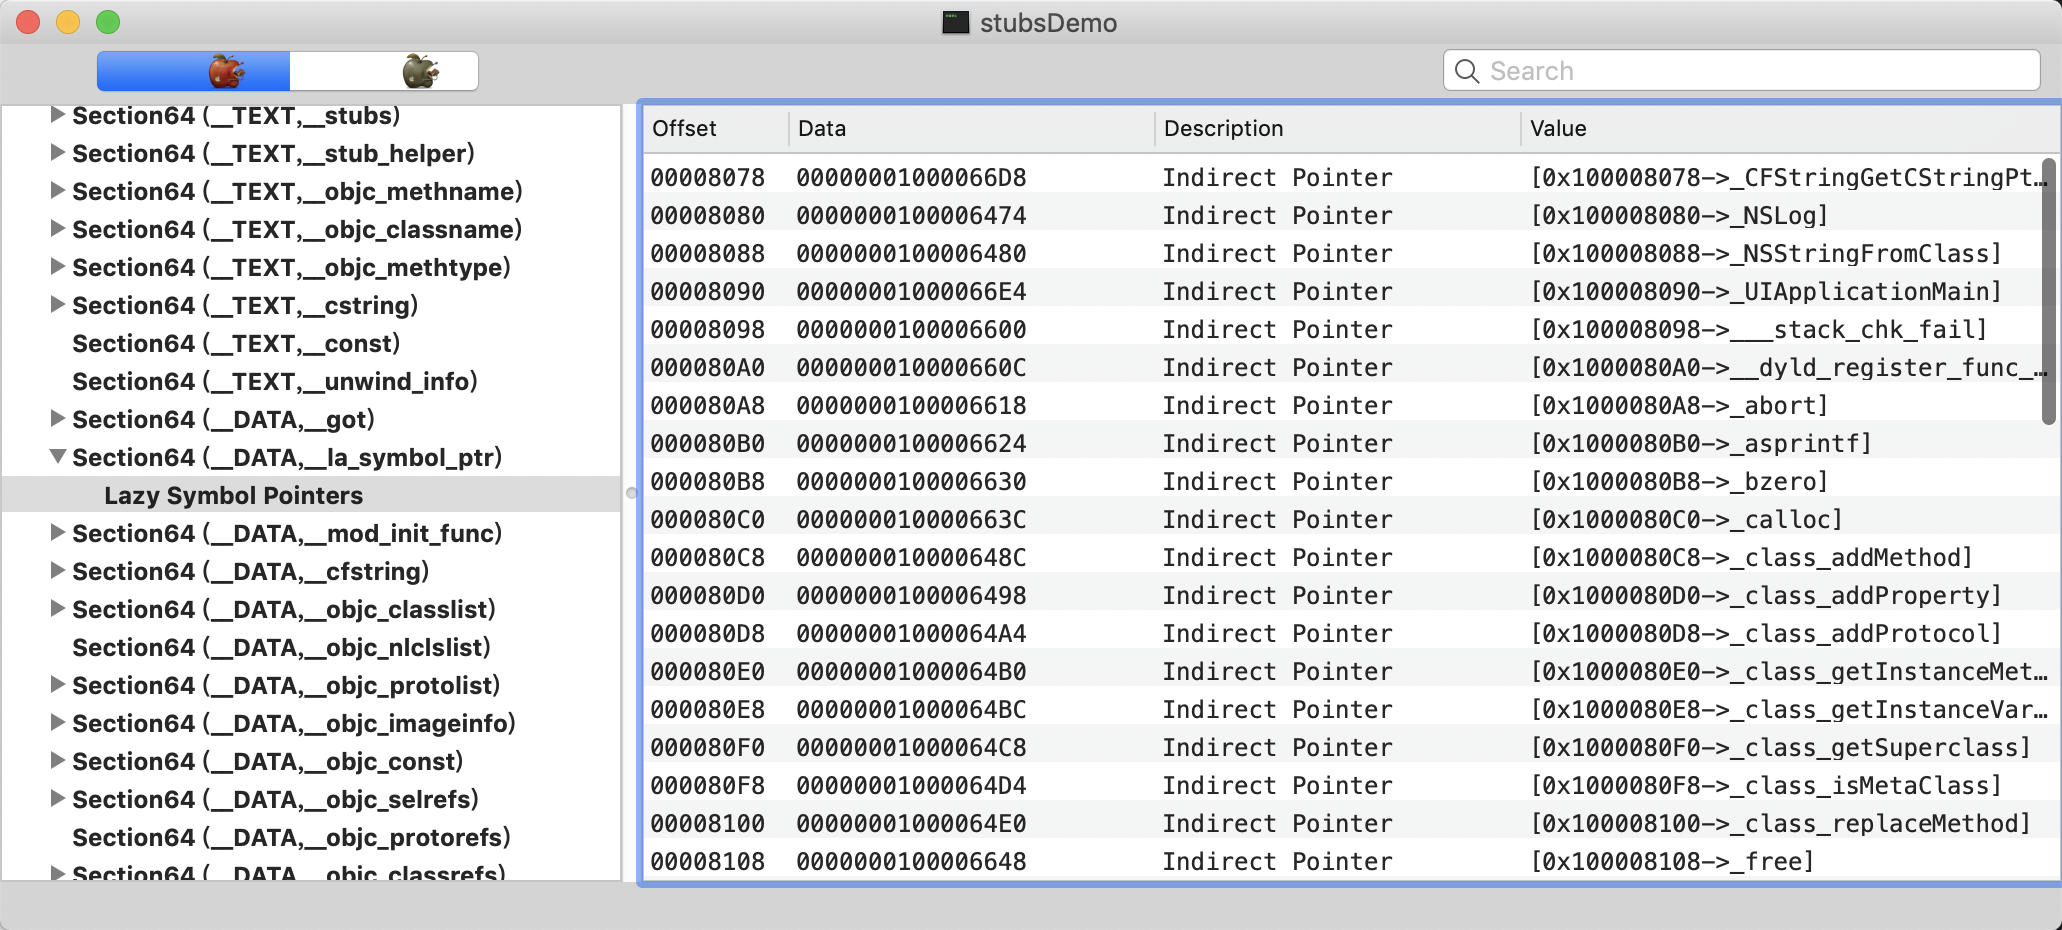This screenshot has width=2062, height=930.
Task: Expand Section64 (__TEXT,__stubs)
Action: (58, 115)
